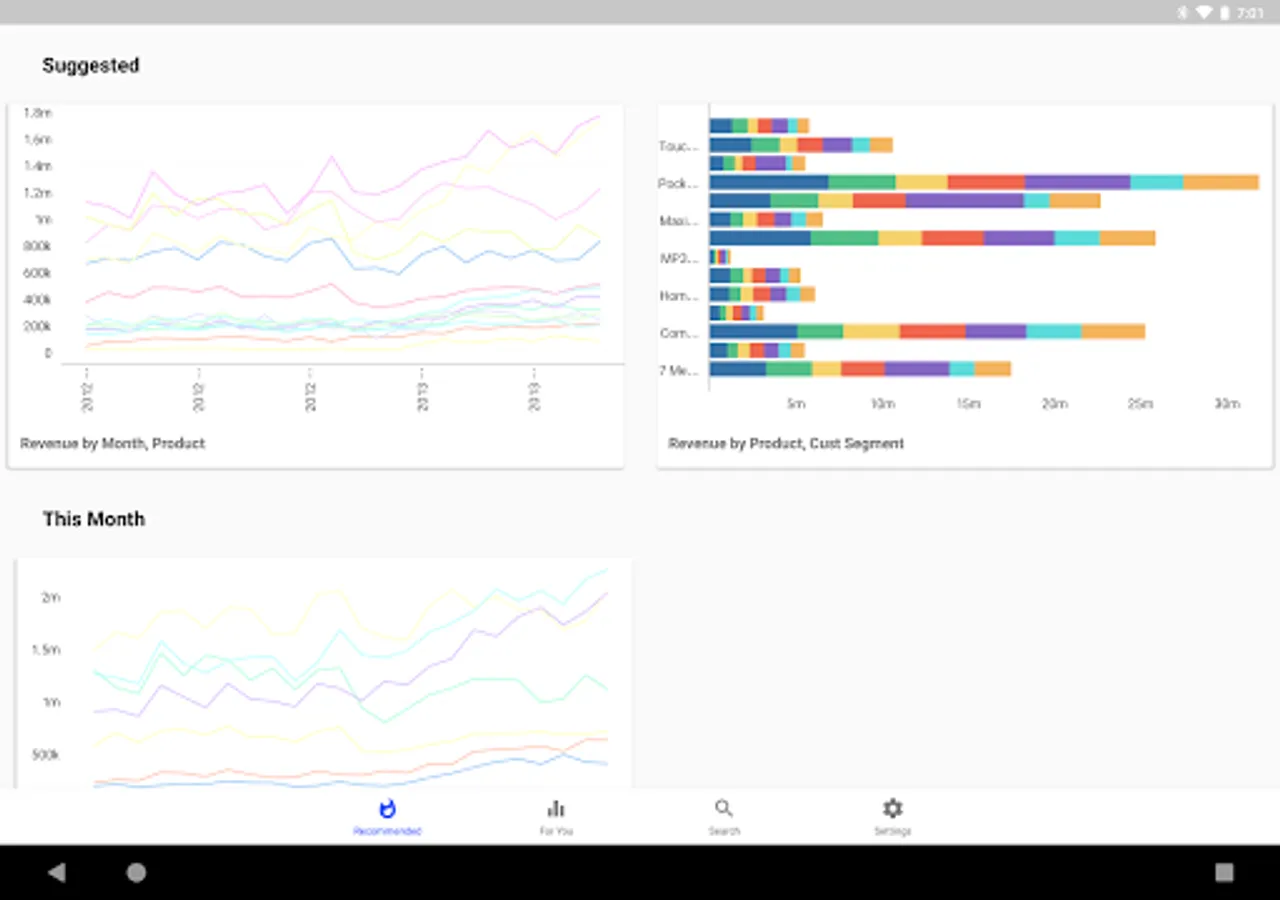Screen dimensions: 1280x900
Task: Open Revenue by Product, Cust Segment chart
Action: 965,286
